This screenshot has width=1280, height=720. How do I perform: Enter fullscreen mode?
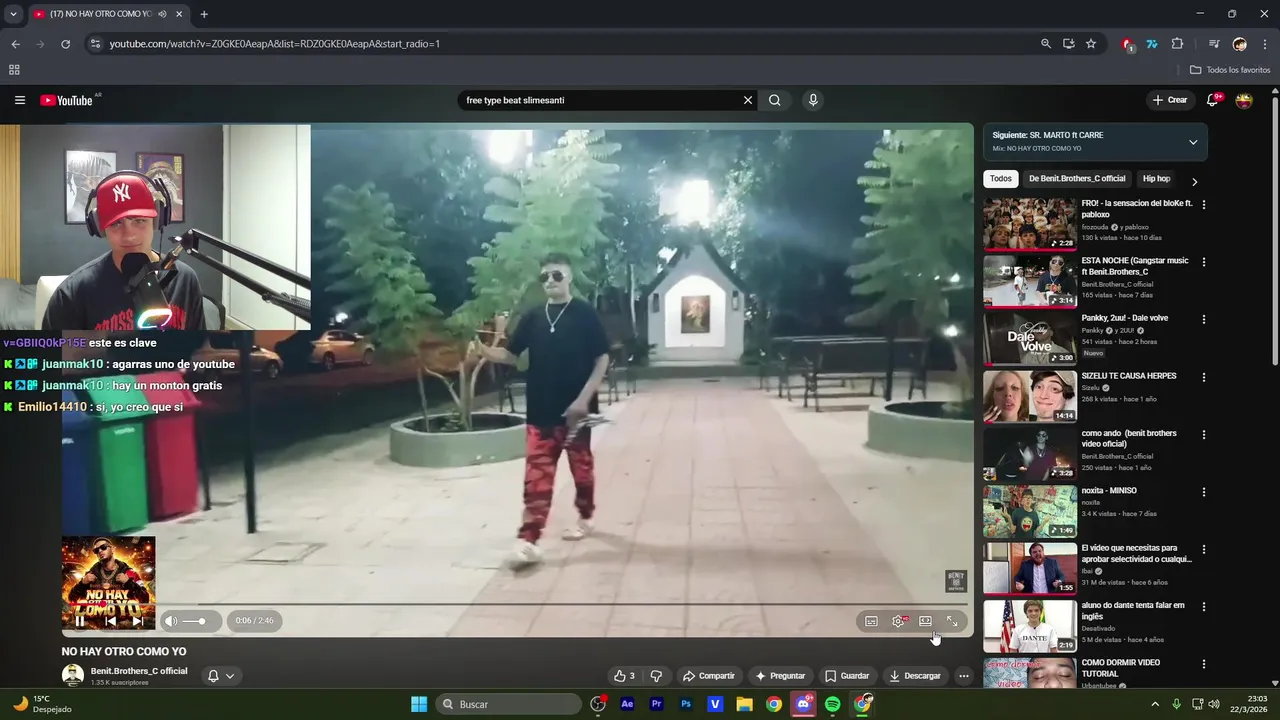click(952, 621)
